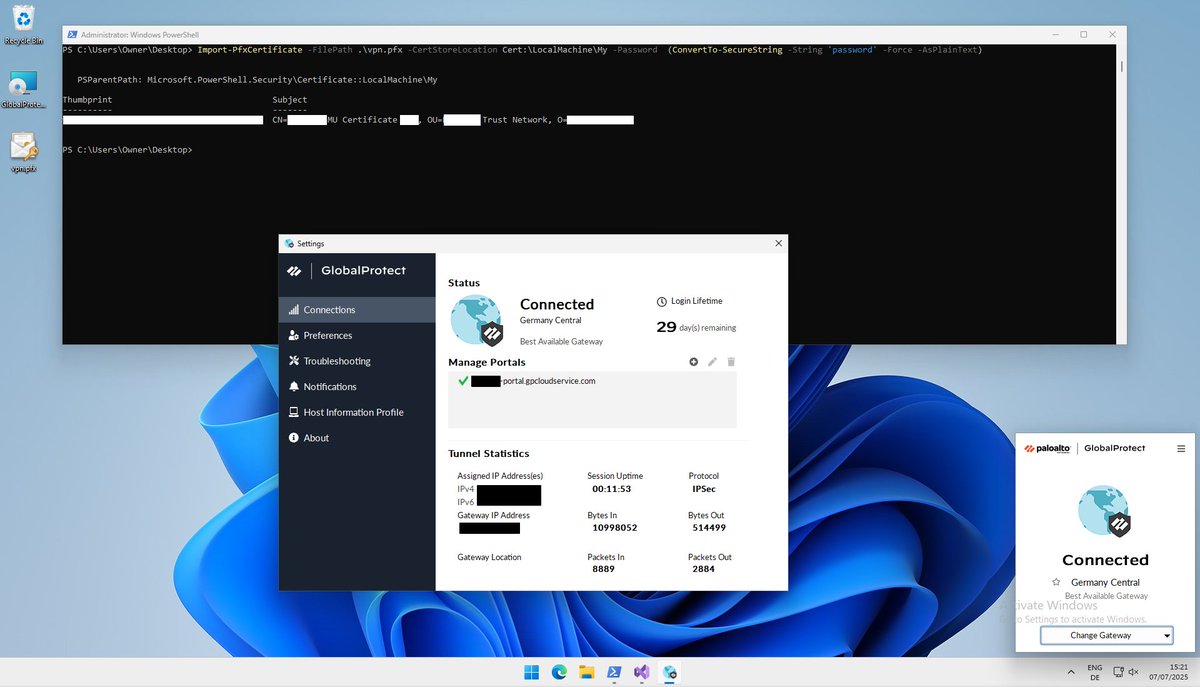Maximize the PowerShell window

point(1083,34)
